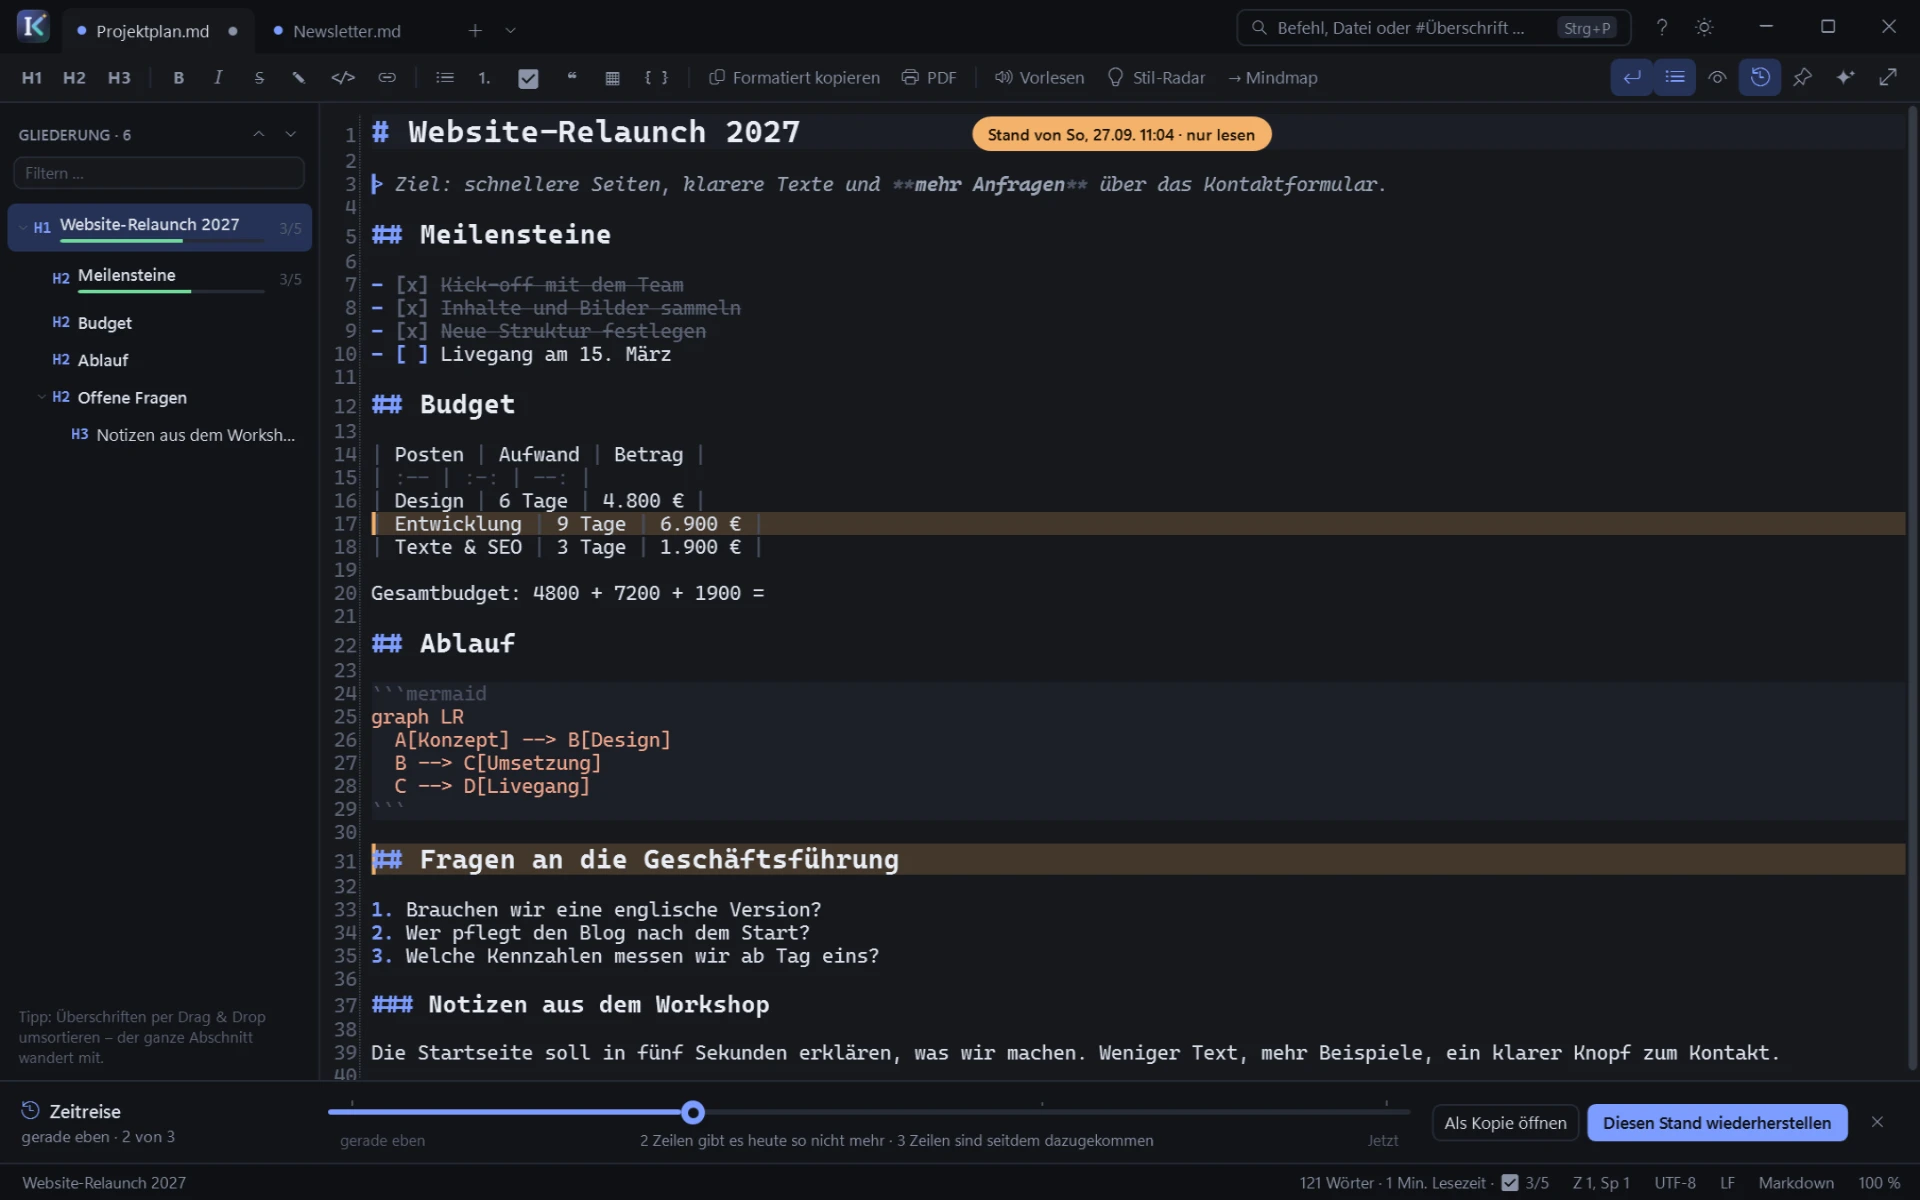Image resolution: width=1920 pixels, height=1200 pixels.
Task: Click the Zeitreise timeline slider handle
Action: point(693,1112)
